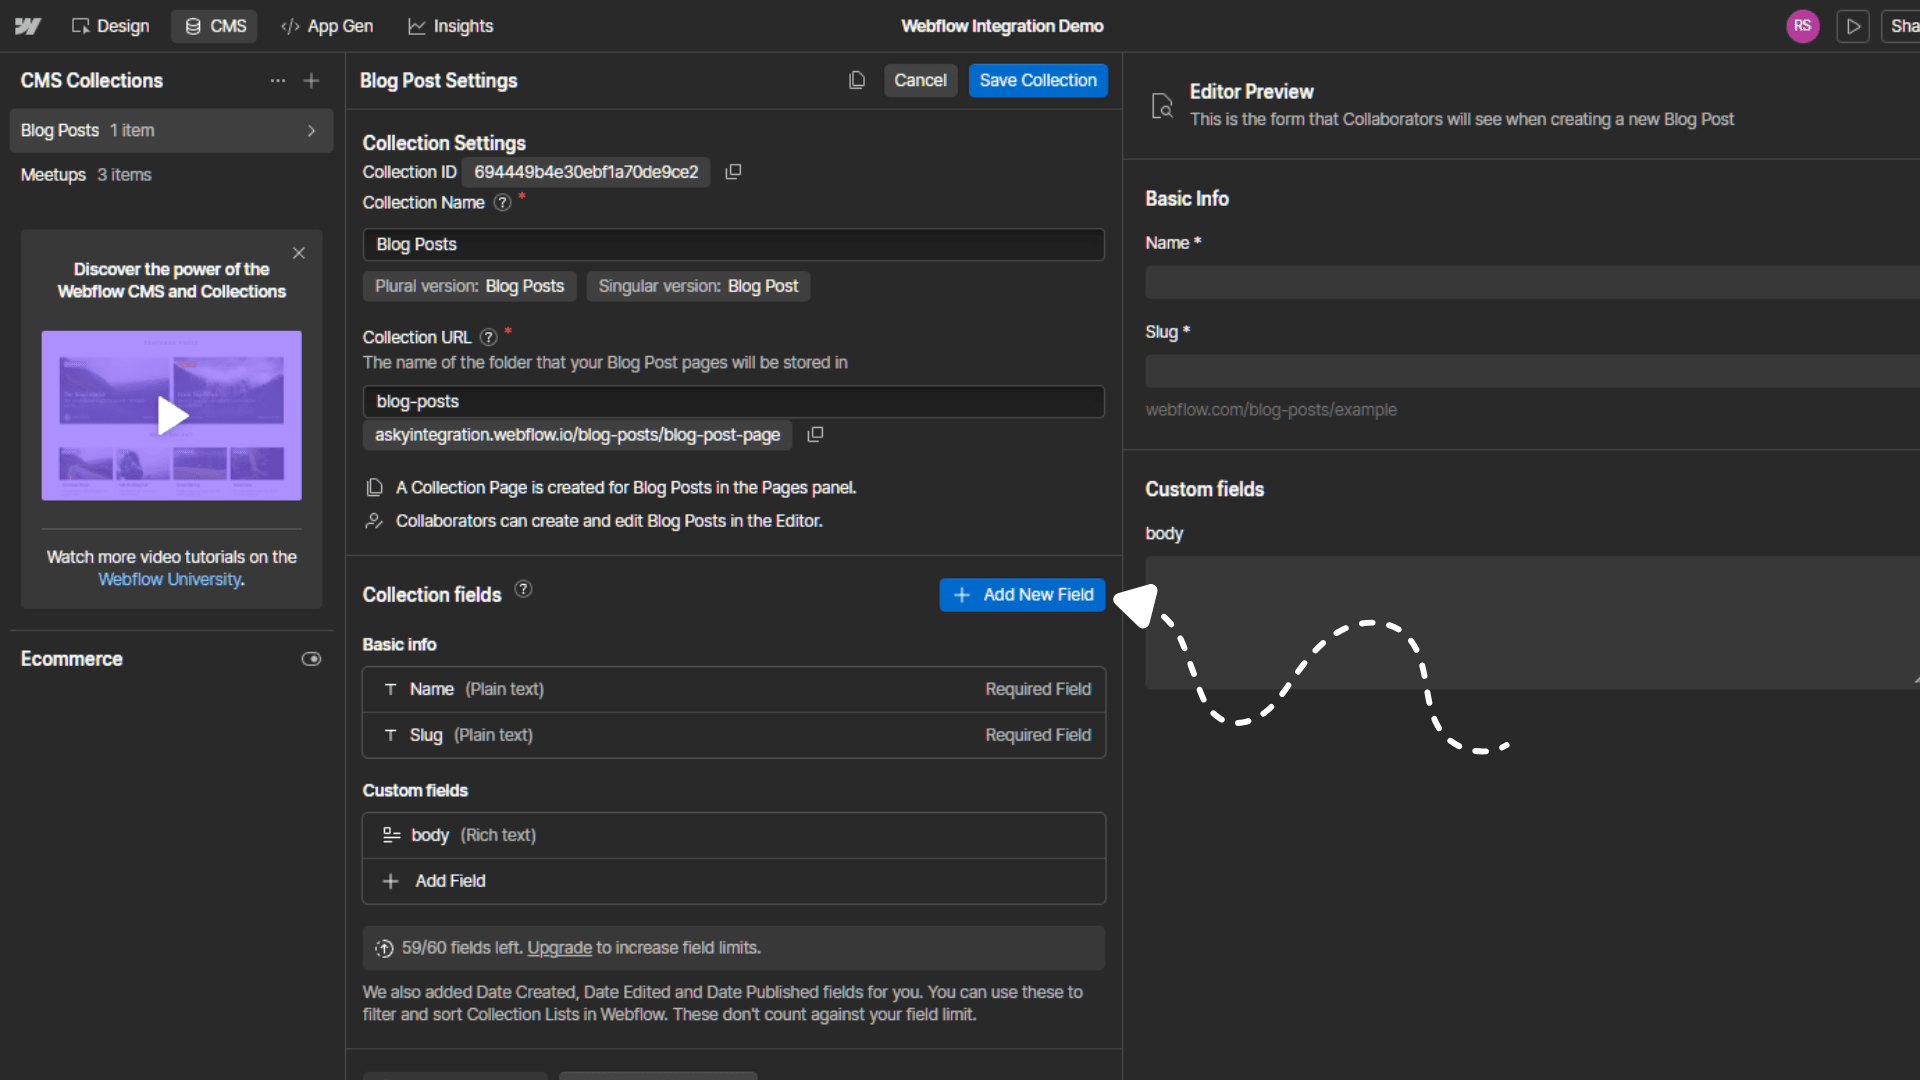Click the Webflow logo
The height and width of the screenshot is (1080, 1920).
(x=27, y=26)
